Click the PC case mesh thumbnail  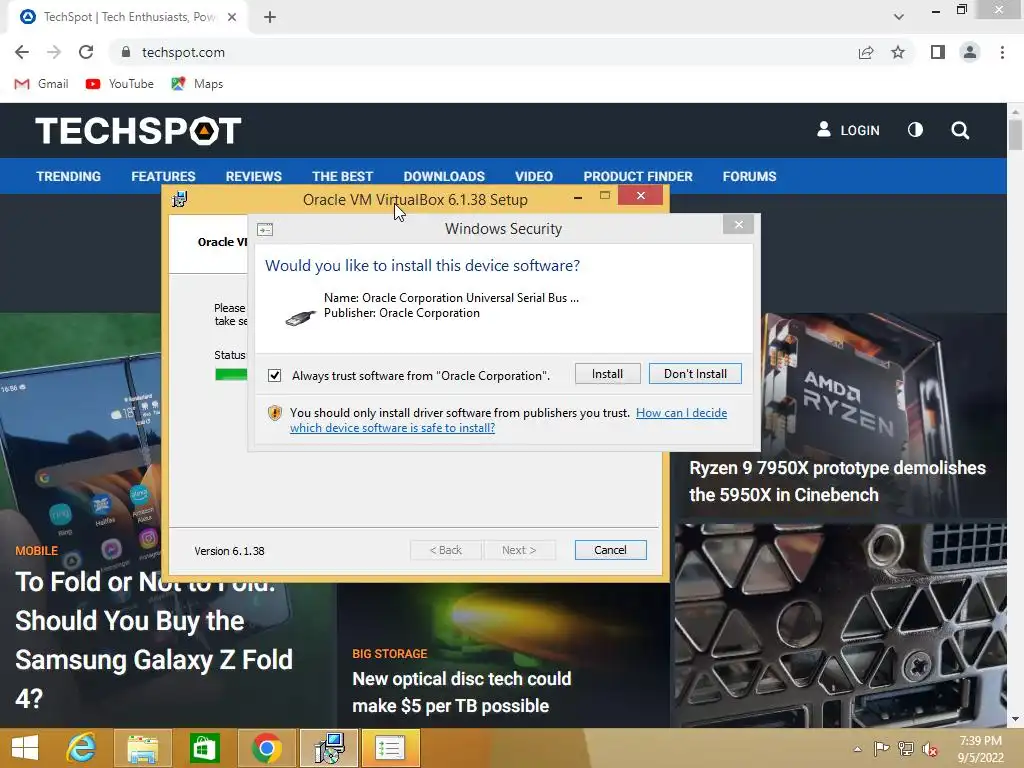(840, 626)
